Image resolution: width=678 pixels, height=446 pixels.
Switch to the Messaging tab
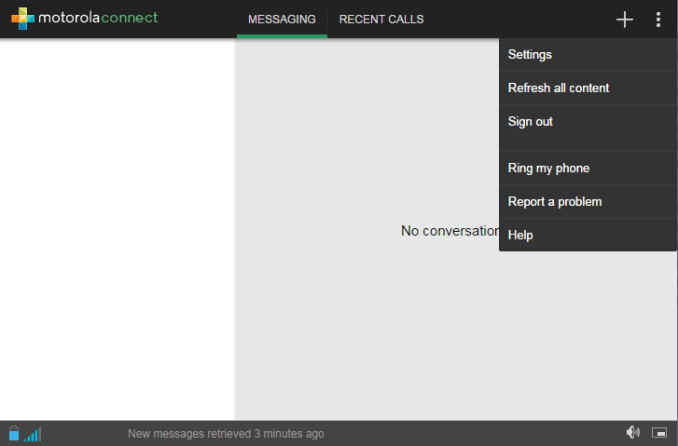(282, 19)
